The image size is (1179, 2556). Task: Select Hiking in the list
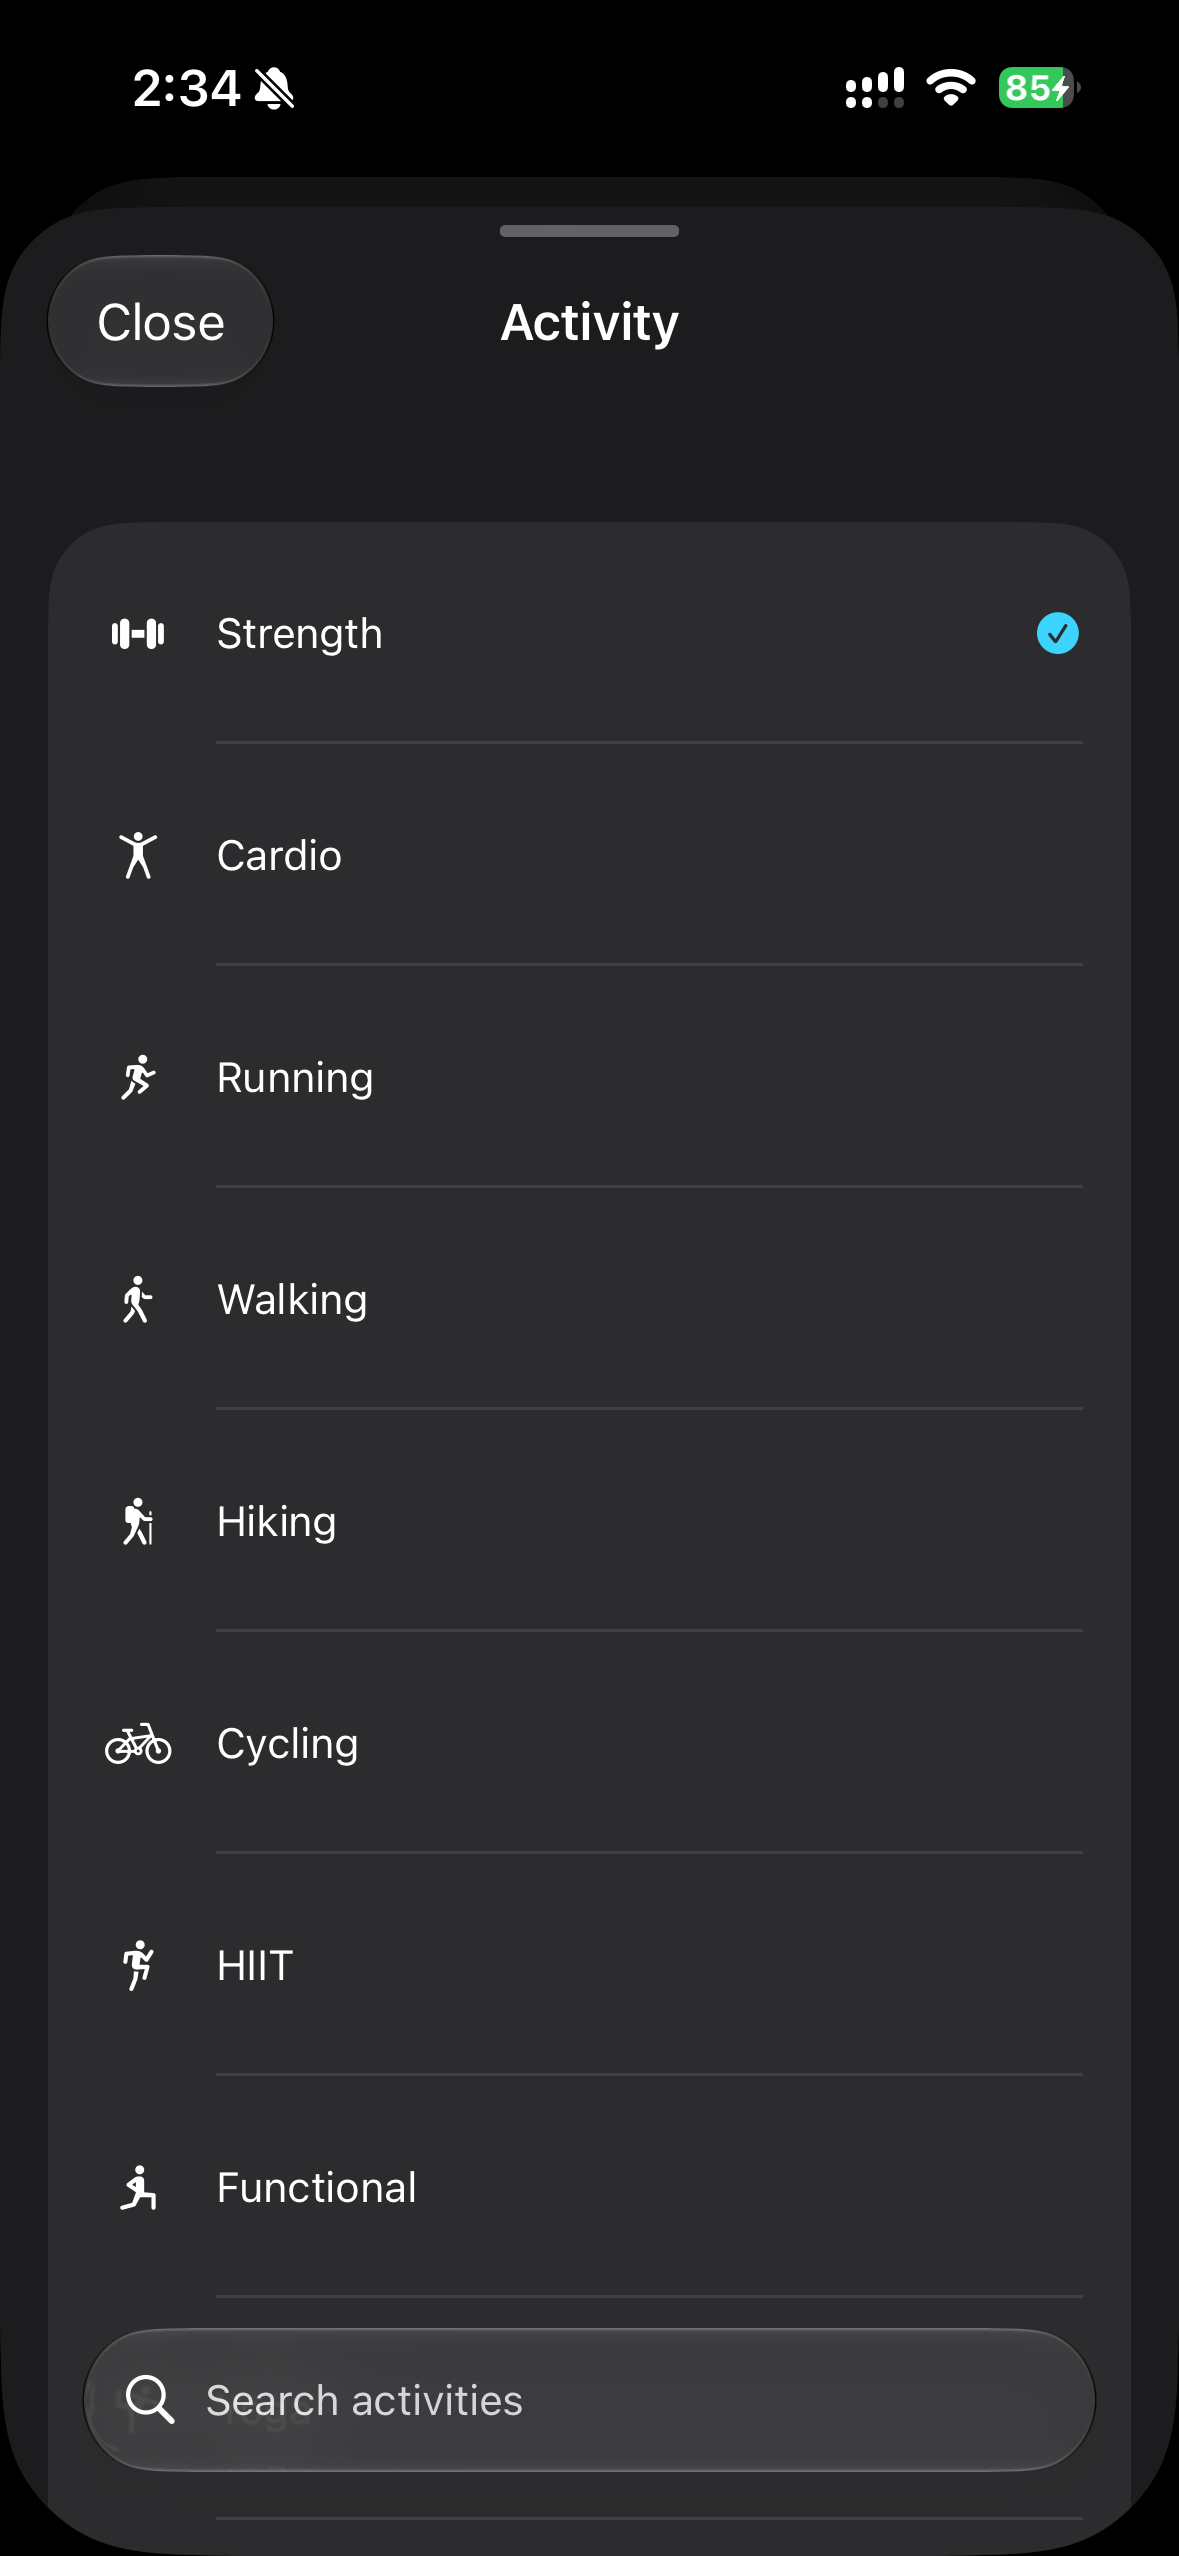589,1522
